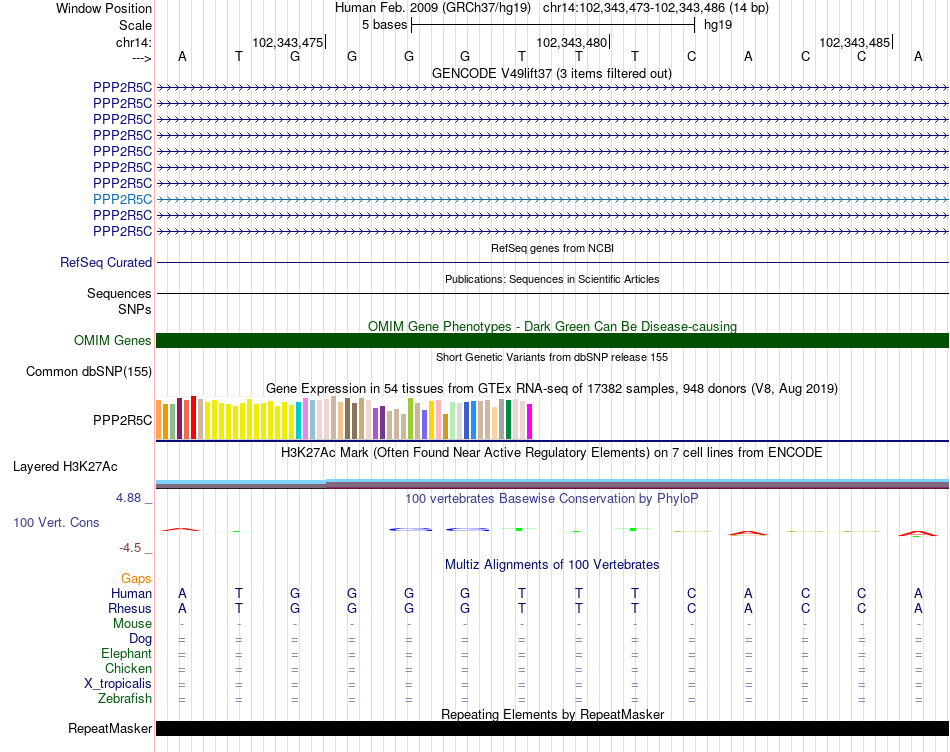Viewport: 950px width, 752px height.
Task: Click the Layered H3K27Ac track label
Action: [x=65, y=467]
